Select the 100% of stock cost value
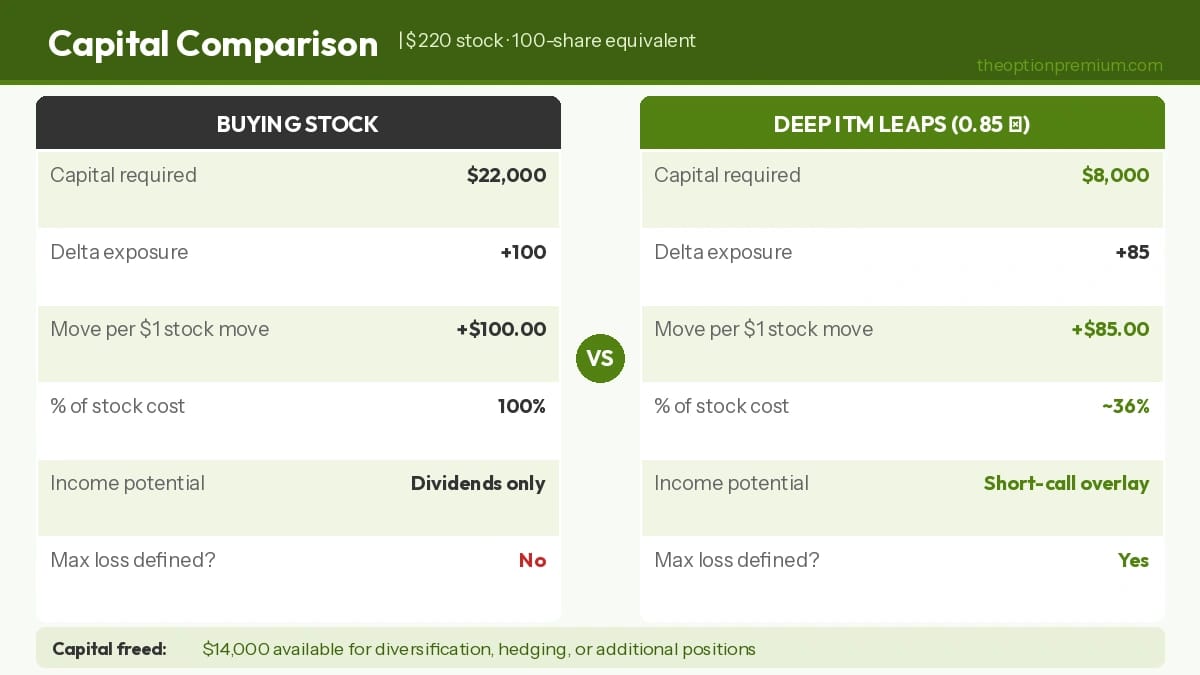The height and width of the screenshot is (675, 1200). click(x=521, y=407)
